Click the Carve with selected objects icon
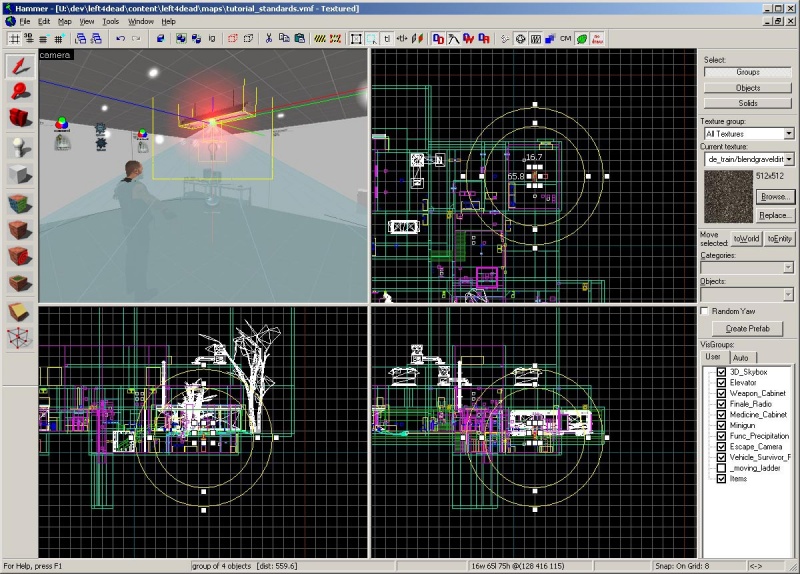The width and height of the screenshot is (800, 574). 161,39
